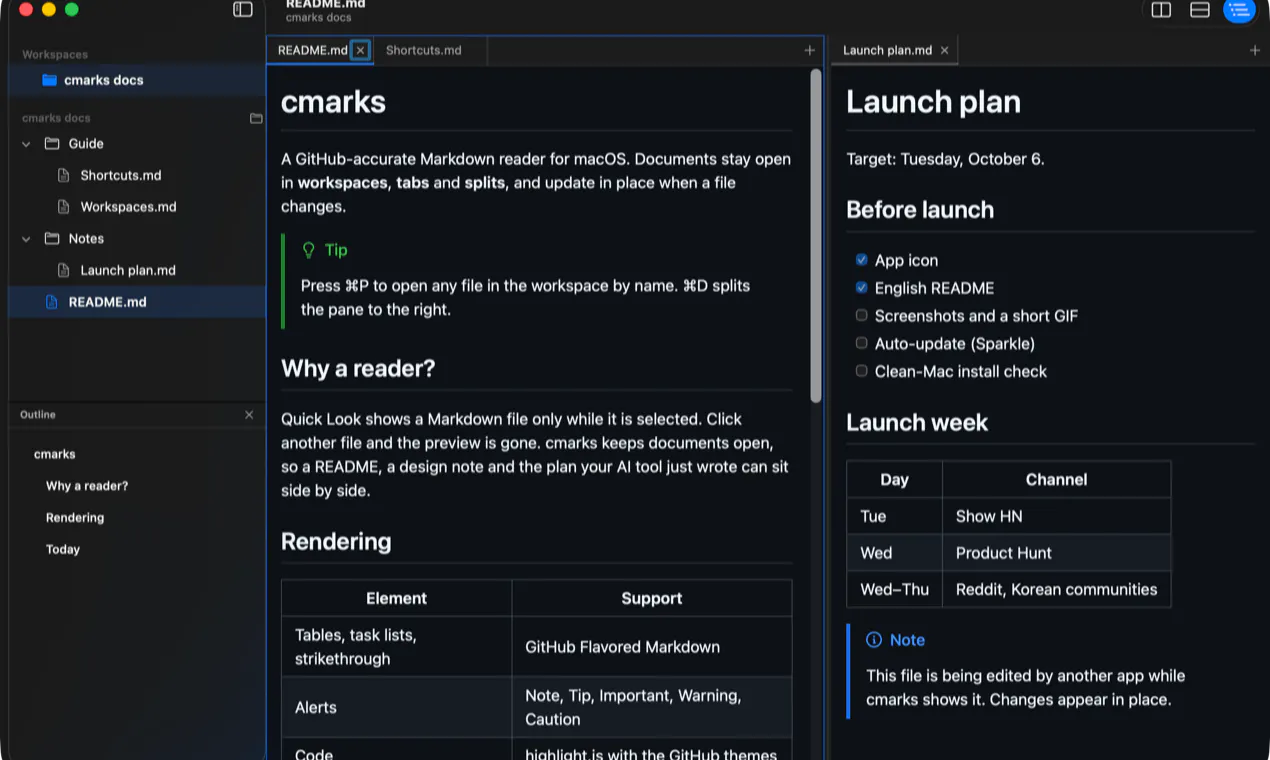The height and width of the screenshot is (760, 1270).
Task: Check the Auto-update (Sparkle) task
Action: 861,343
